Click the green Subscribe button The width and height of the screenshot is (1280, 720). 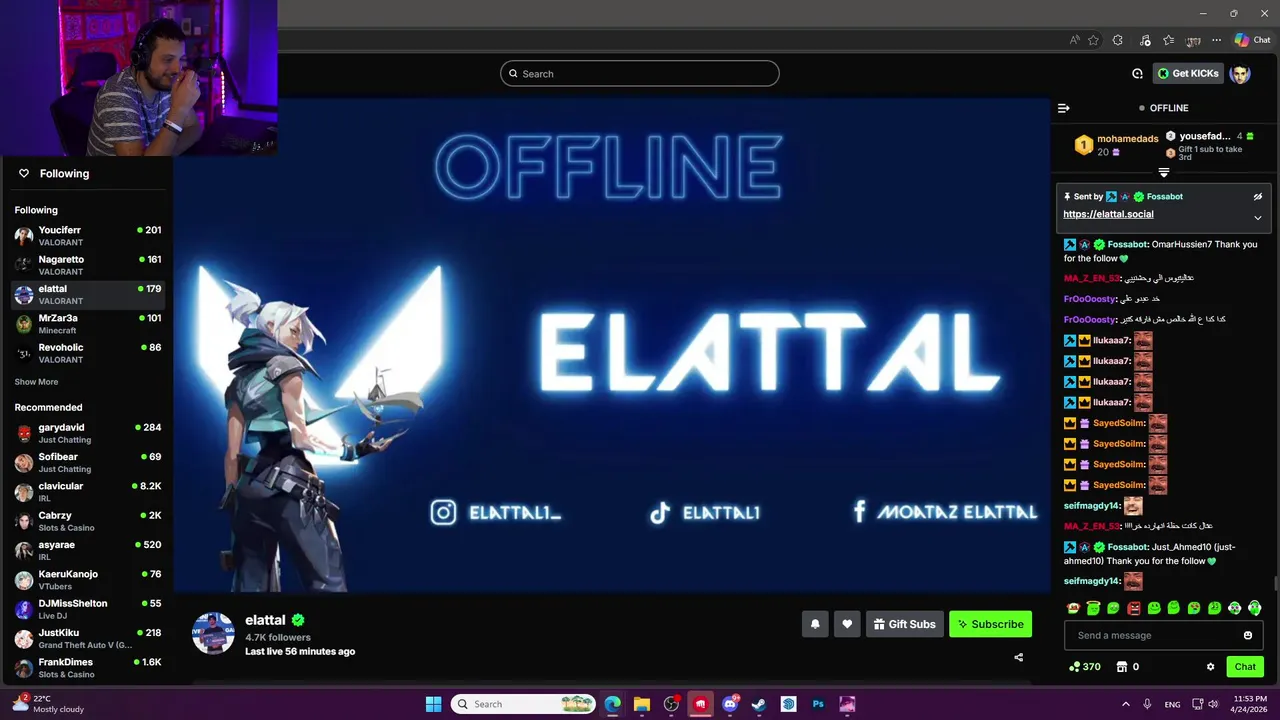pos(990,624)
